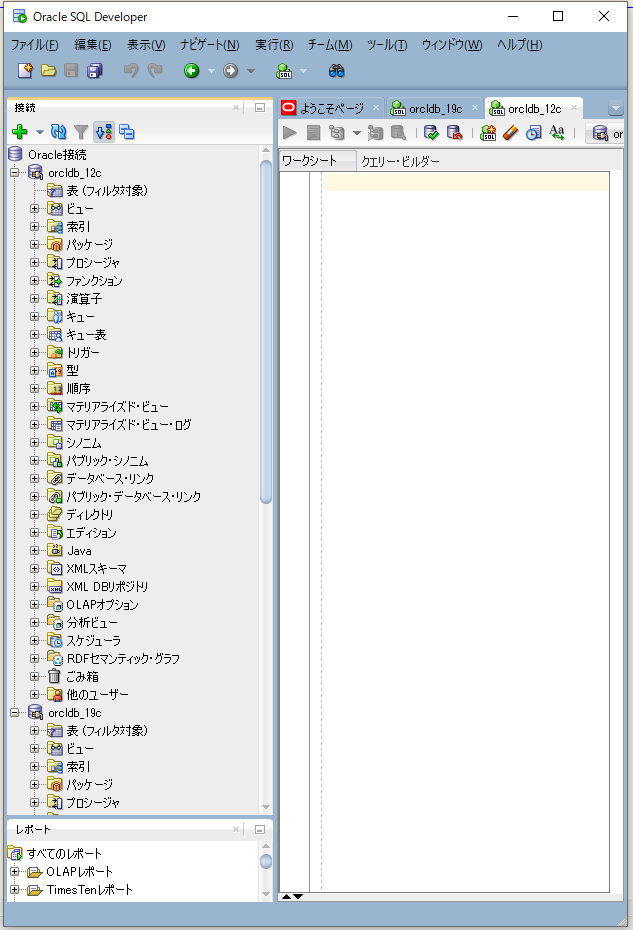This screenshot has height=930, width=633.
Task: Close the 接続 panel with its x
Action: coord(236,107)
